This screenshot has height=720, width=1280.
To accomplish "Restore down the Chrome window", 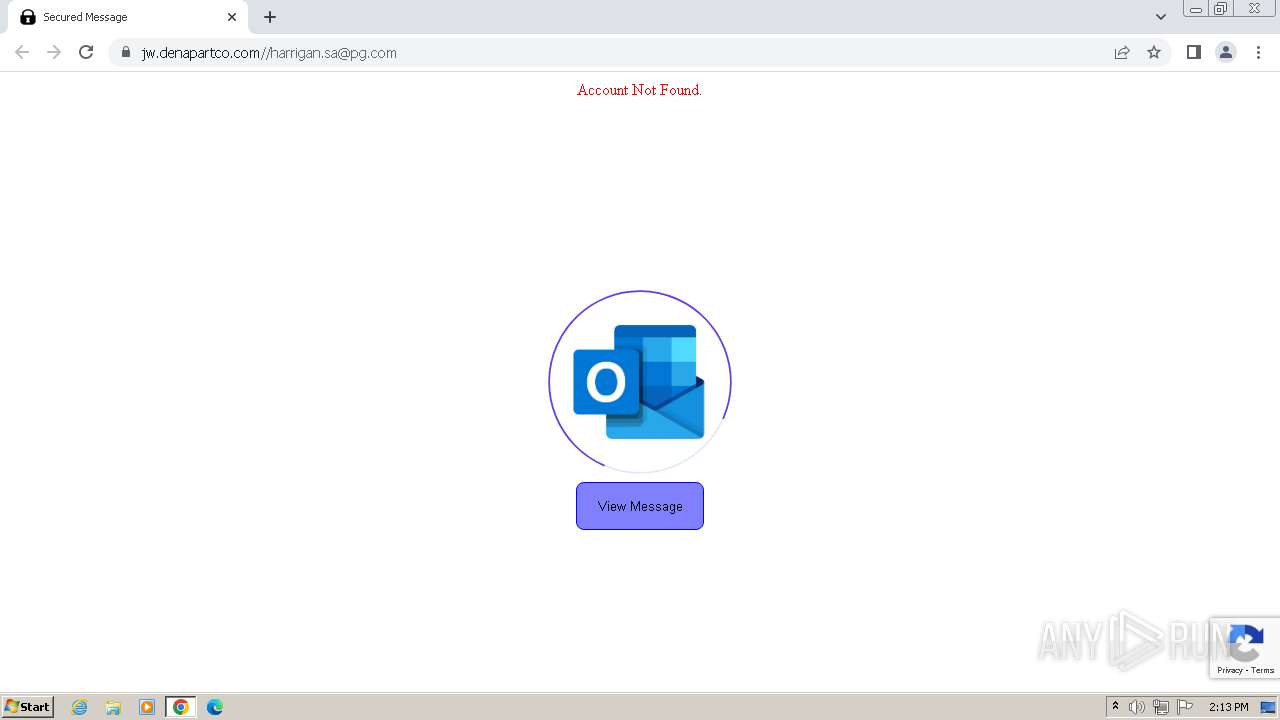I will click(x=1221, y=9).
